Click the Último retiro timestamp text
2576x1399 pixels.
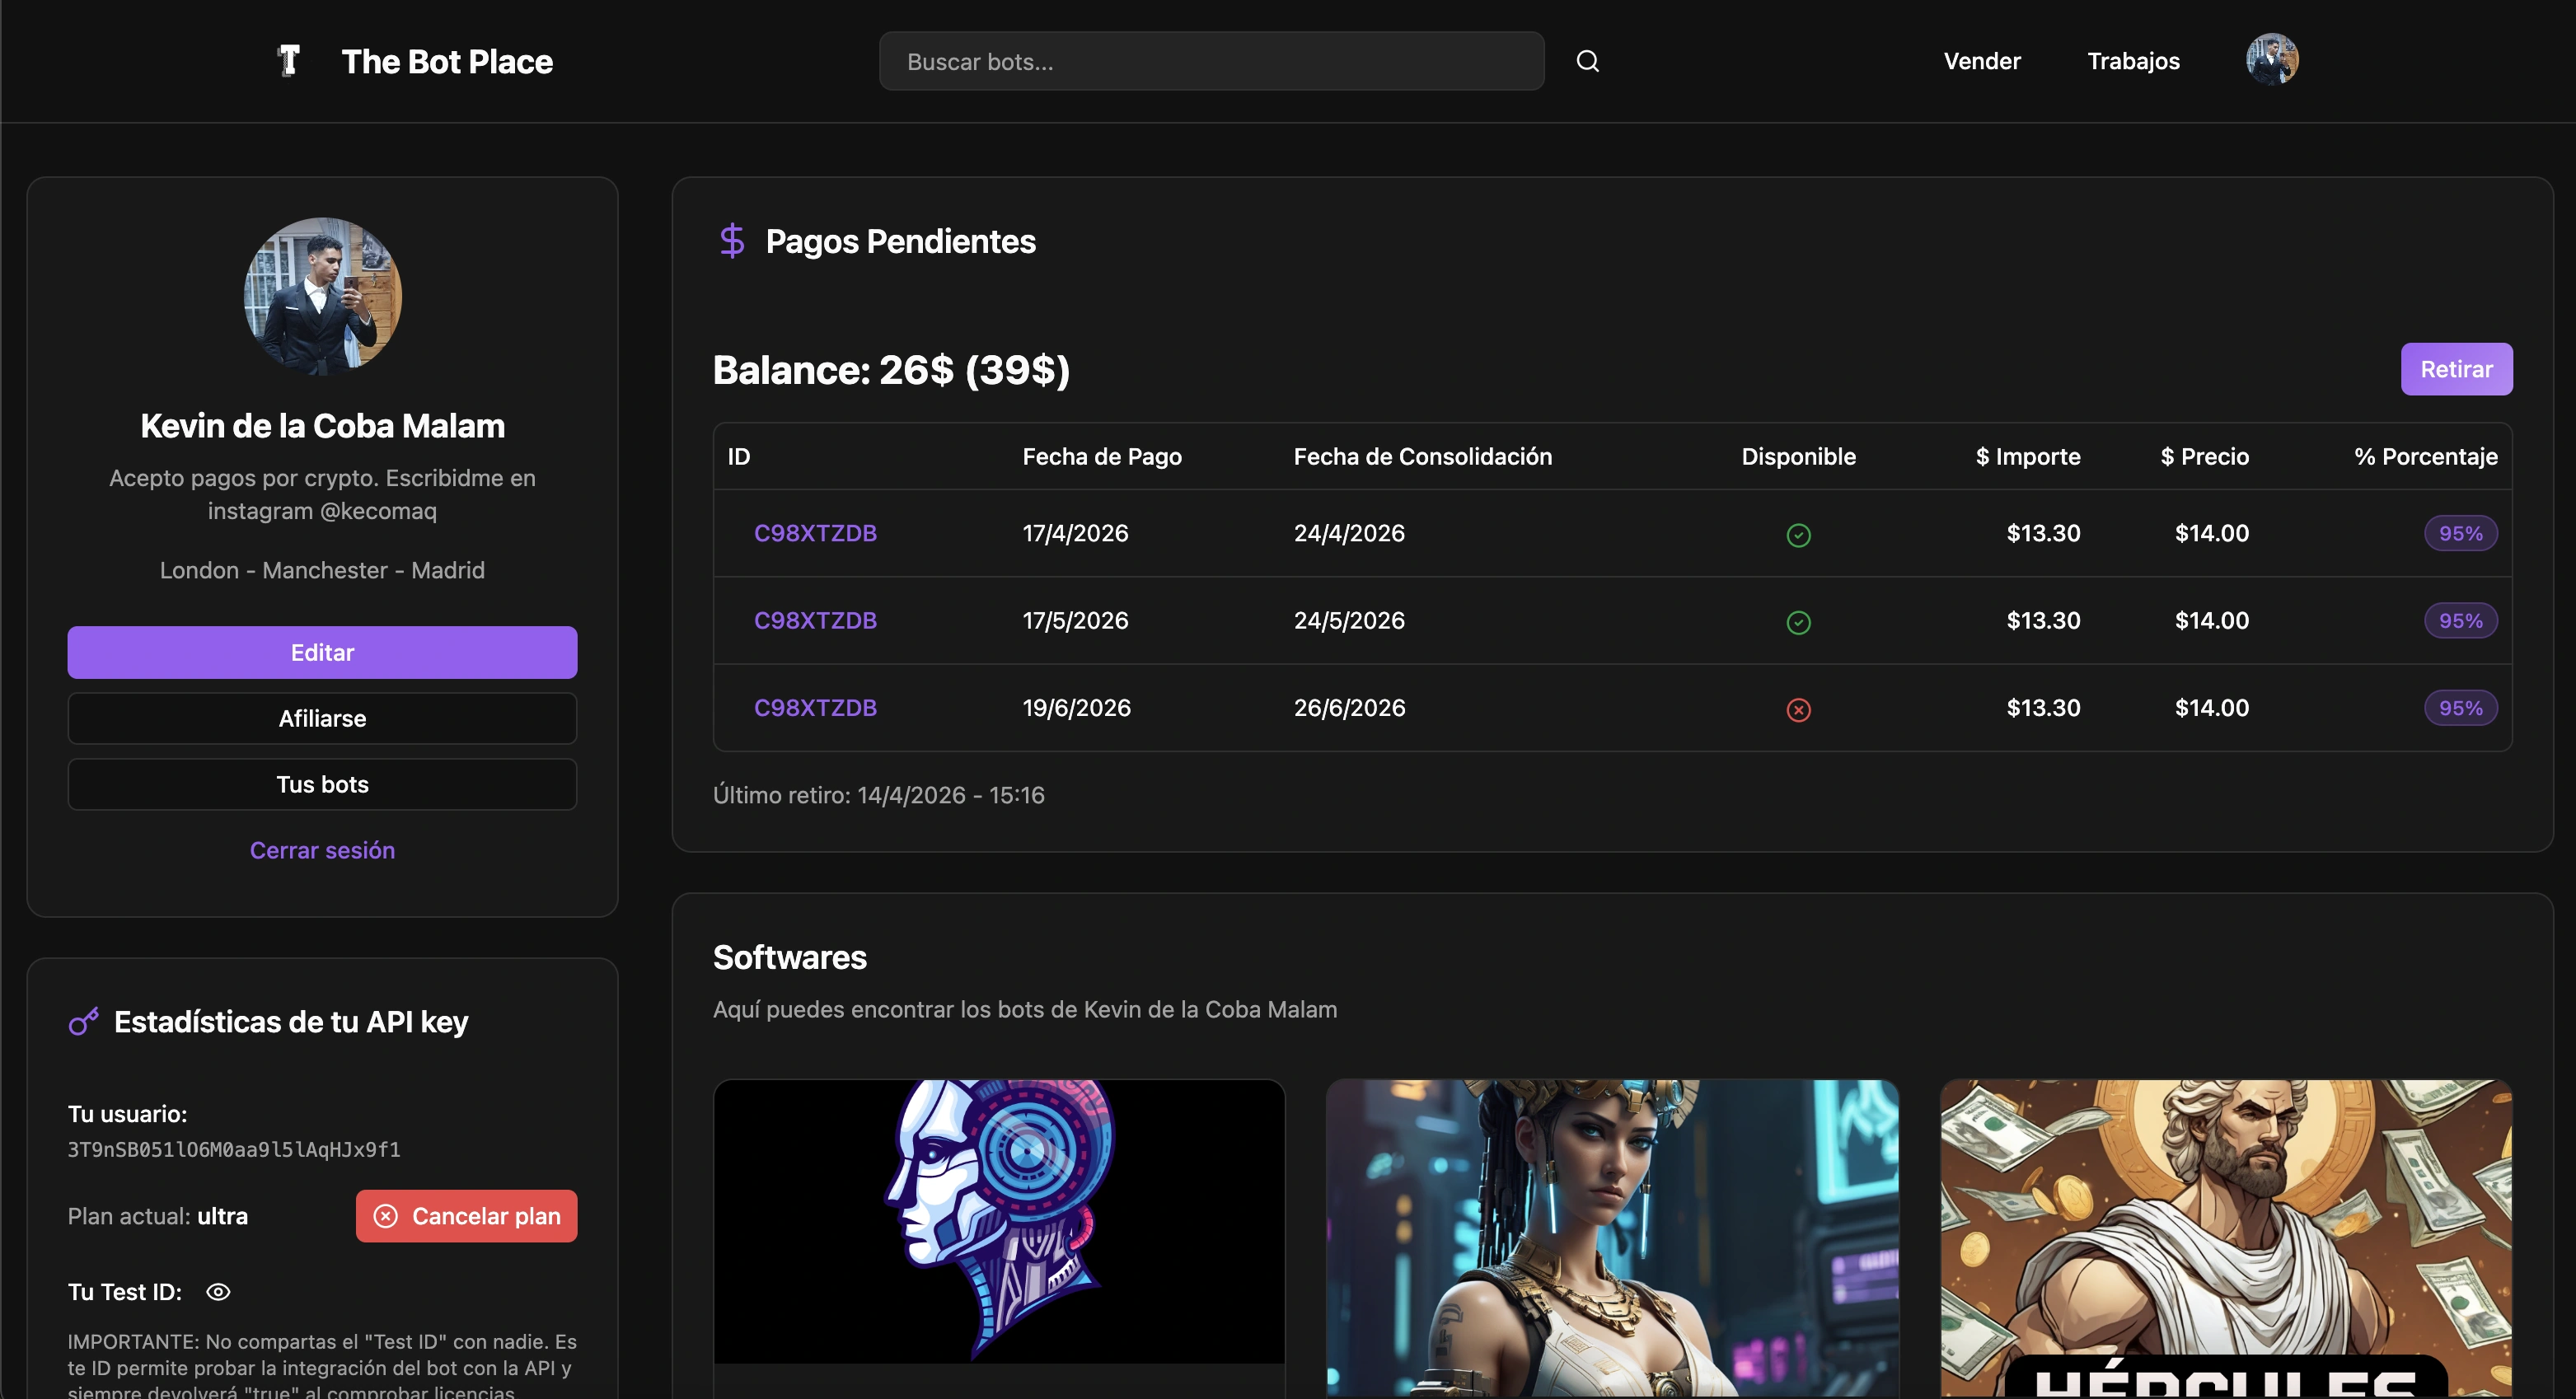[x=879, y=795]
